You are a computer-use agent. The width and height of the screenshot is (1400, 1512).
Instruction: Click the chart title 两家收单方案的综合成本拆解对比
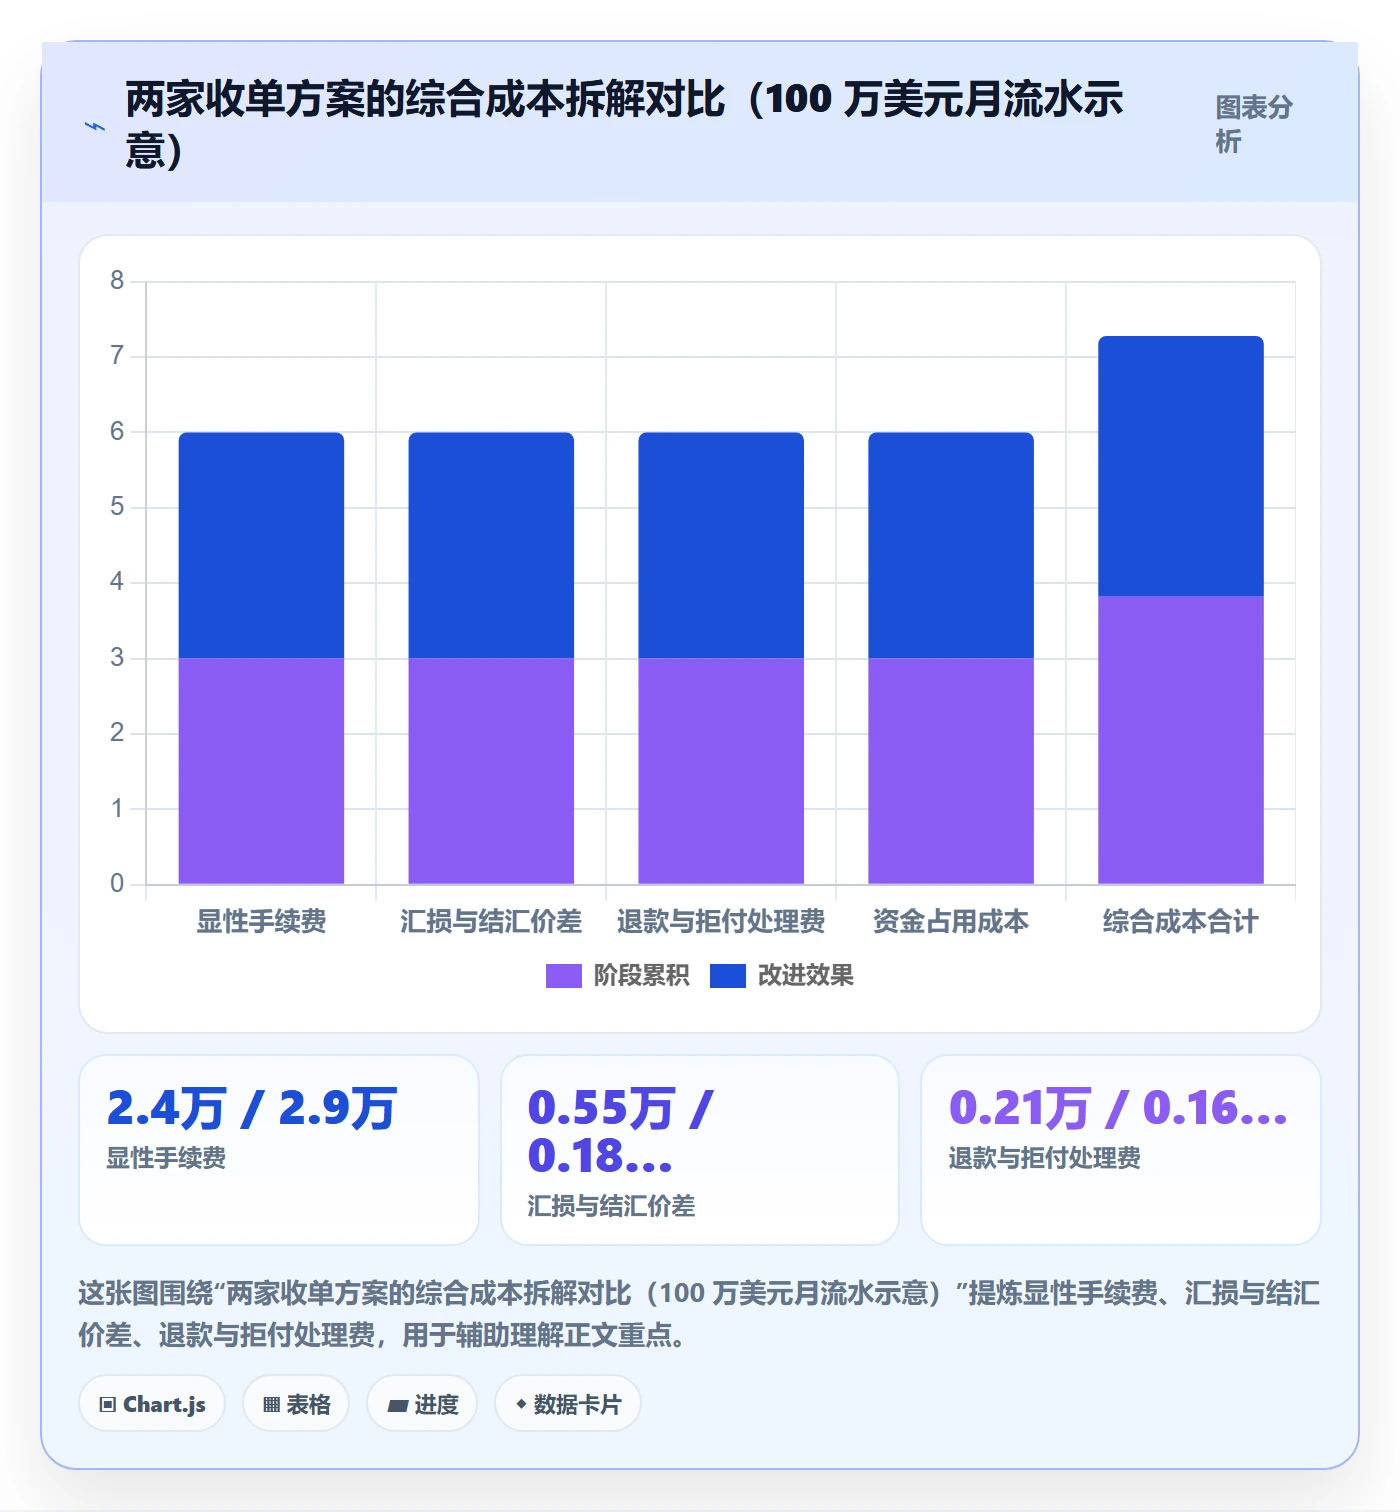624,124
